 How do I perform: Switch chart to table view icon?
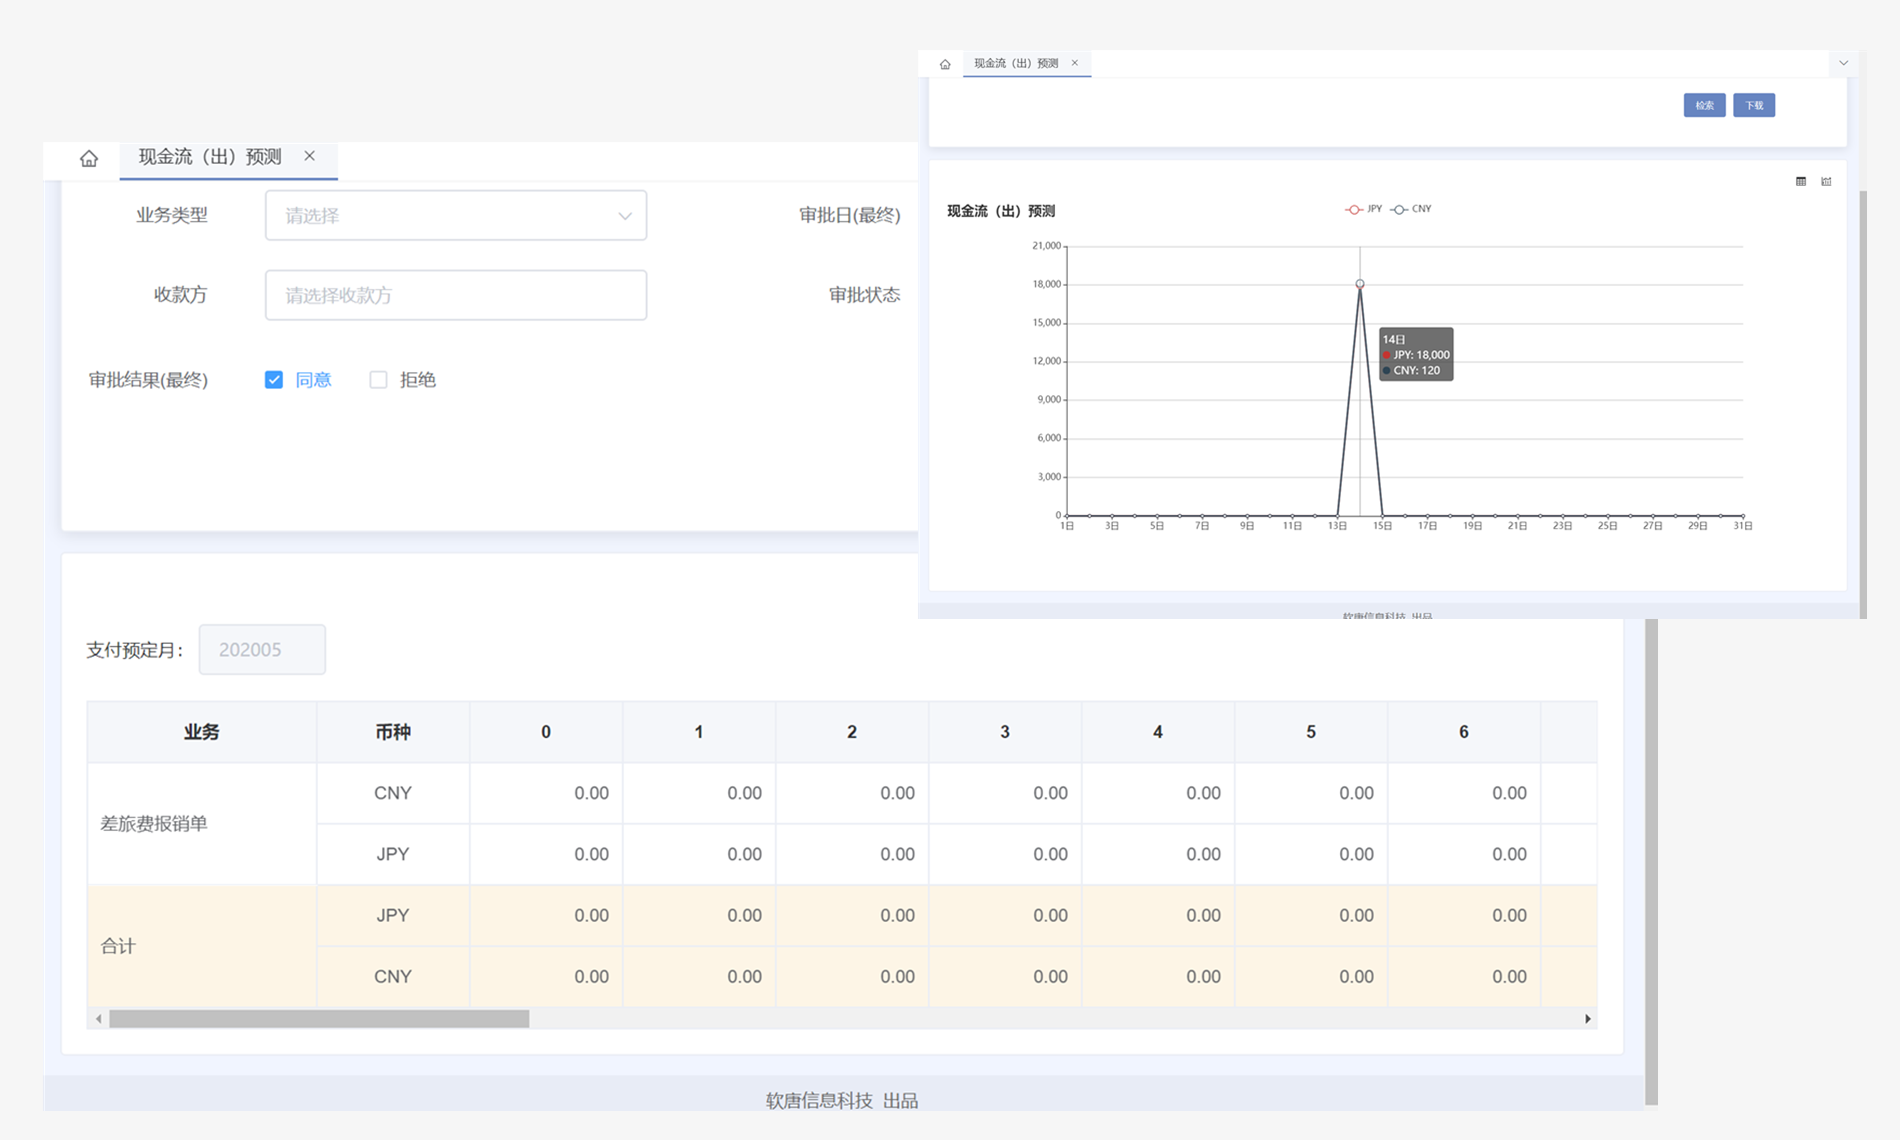point(1801,182)
